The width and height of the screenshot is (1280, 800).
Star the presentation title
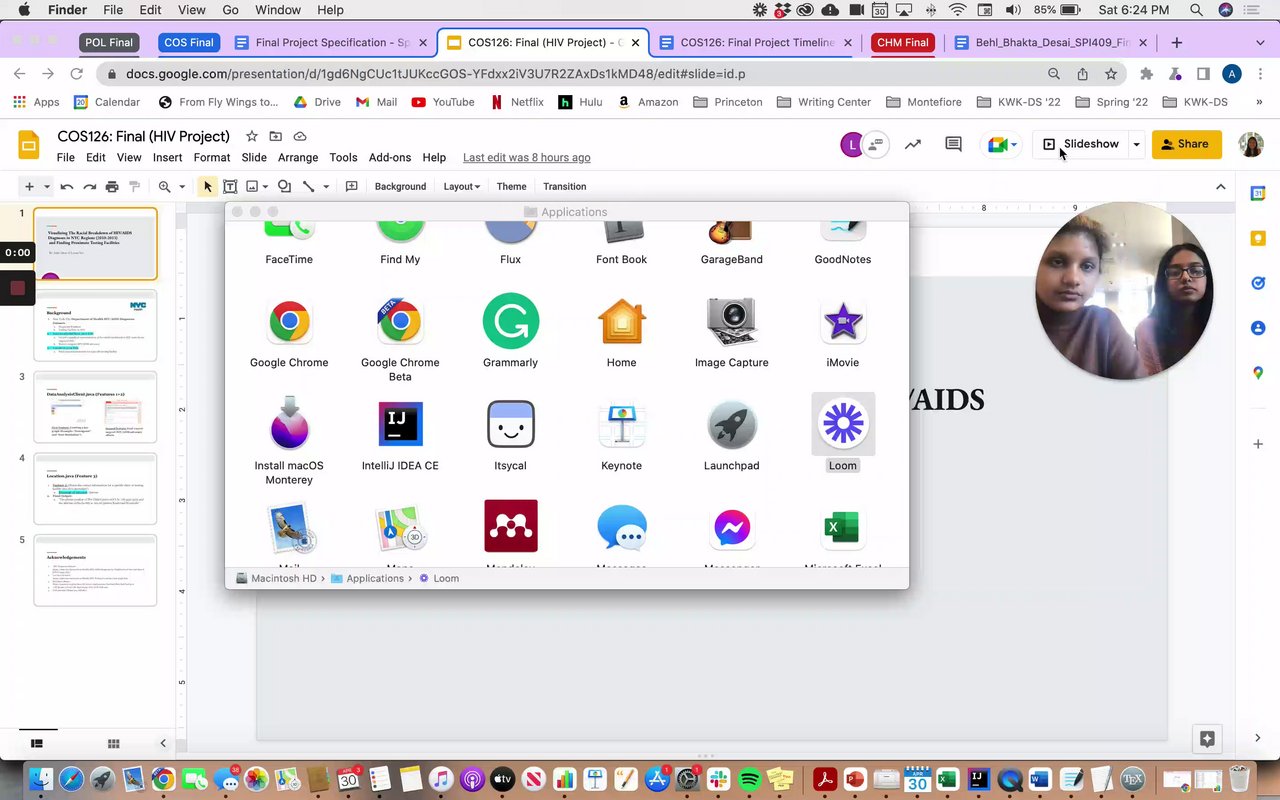(251, 136)
